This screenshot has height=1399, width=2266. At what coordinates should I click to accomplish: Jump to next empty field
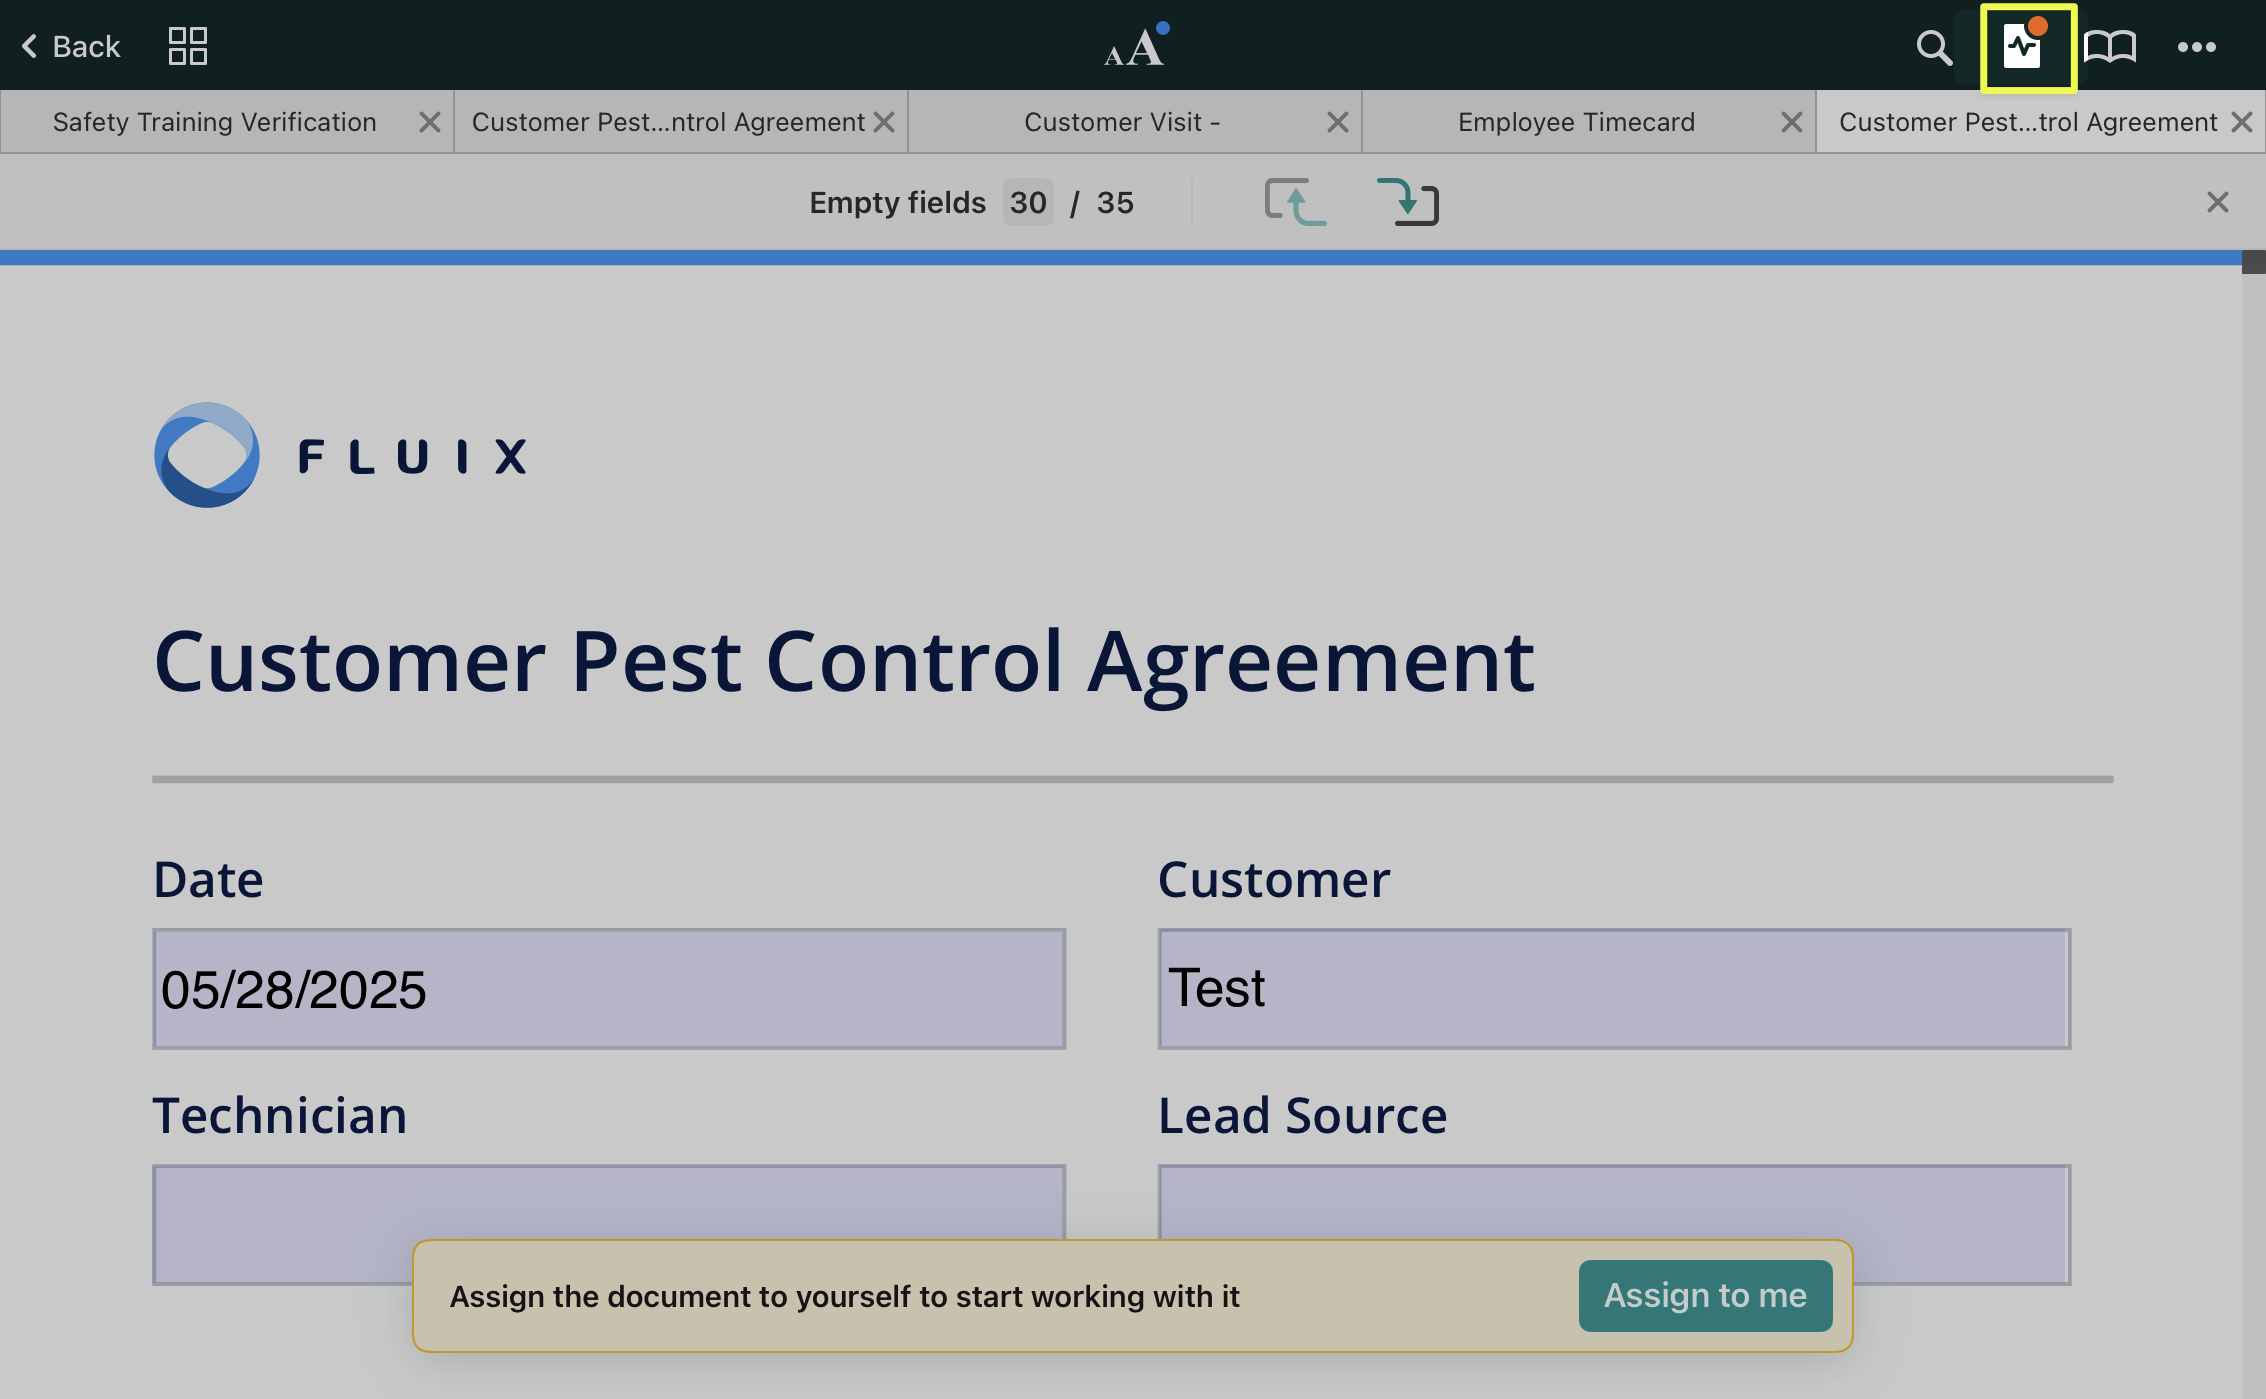coord(1408,202)
